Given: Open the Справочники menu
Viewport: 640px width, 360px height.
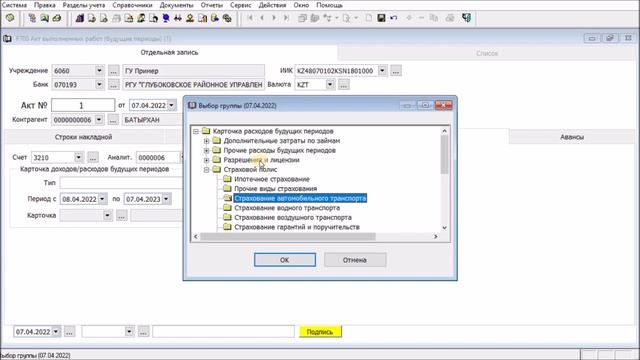Looking at the screenshot, I should tap(132, 5).
